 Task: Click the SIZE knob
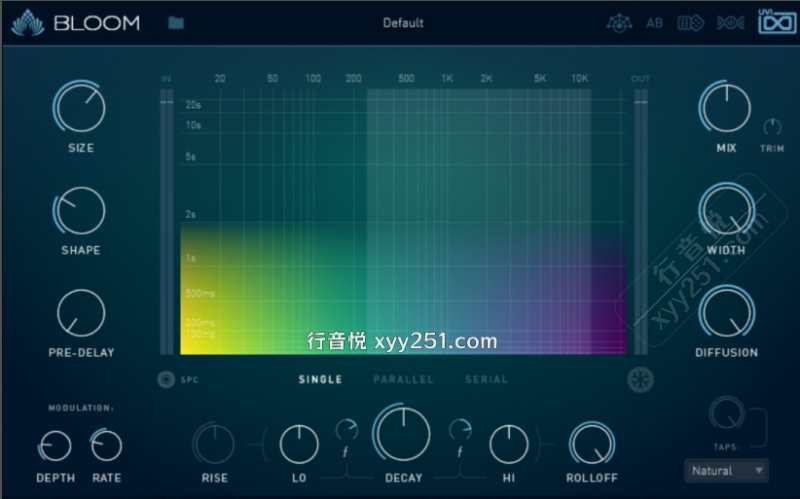pos(80,107)
